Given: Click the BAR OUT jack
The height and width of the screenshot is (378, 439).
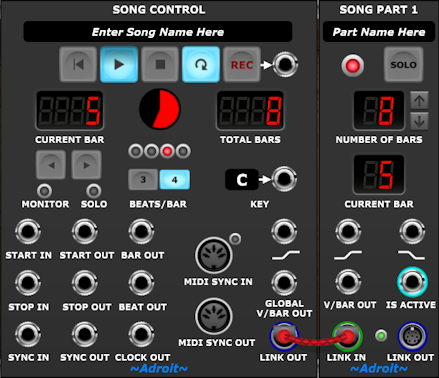Looking at the screenshot, I should 141,231.
